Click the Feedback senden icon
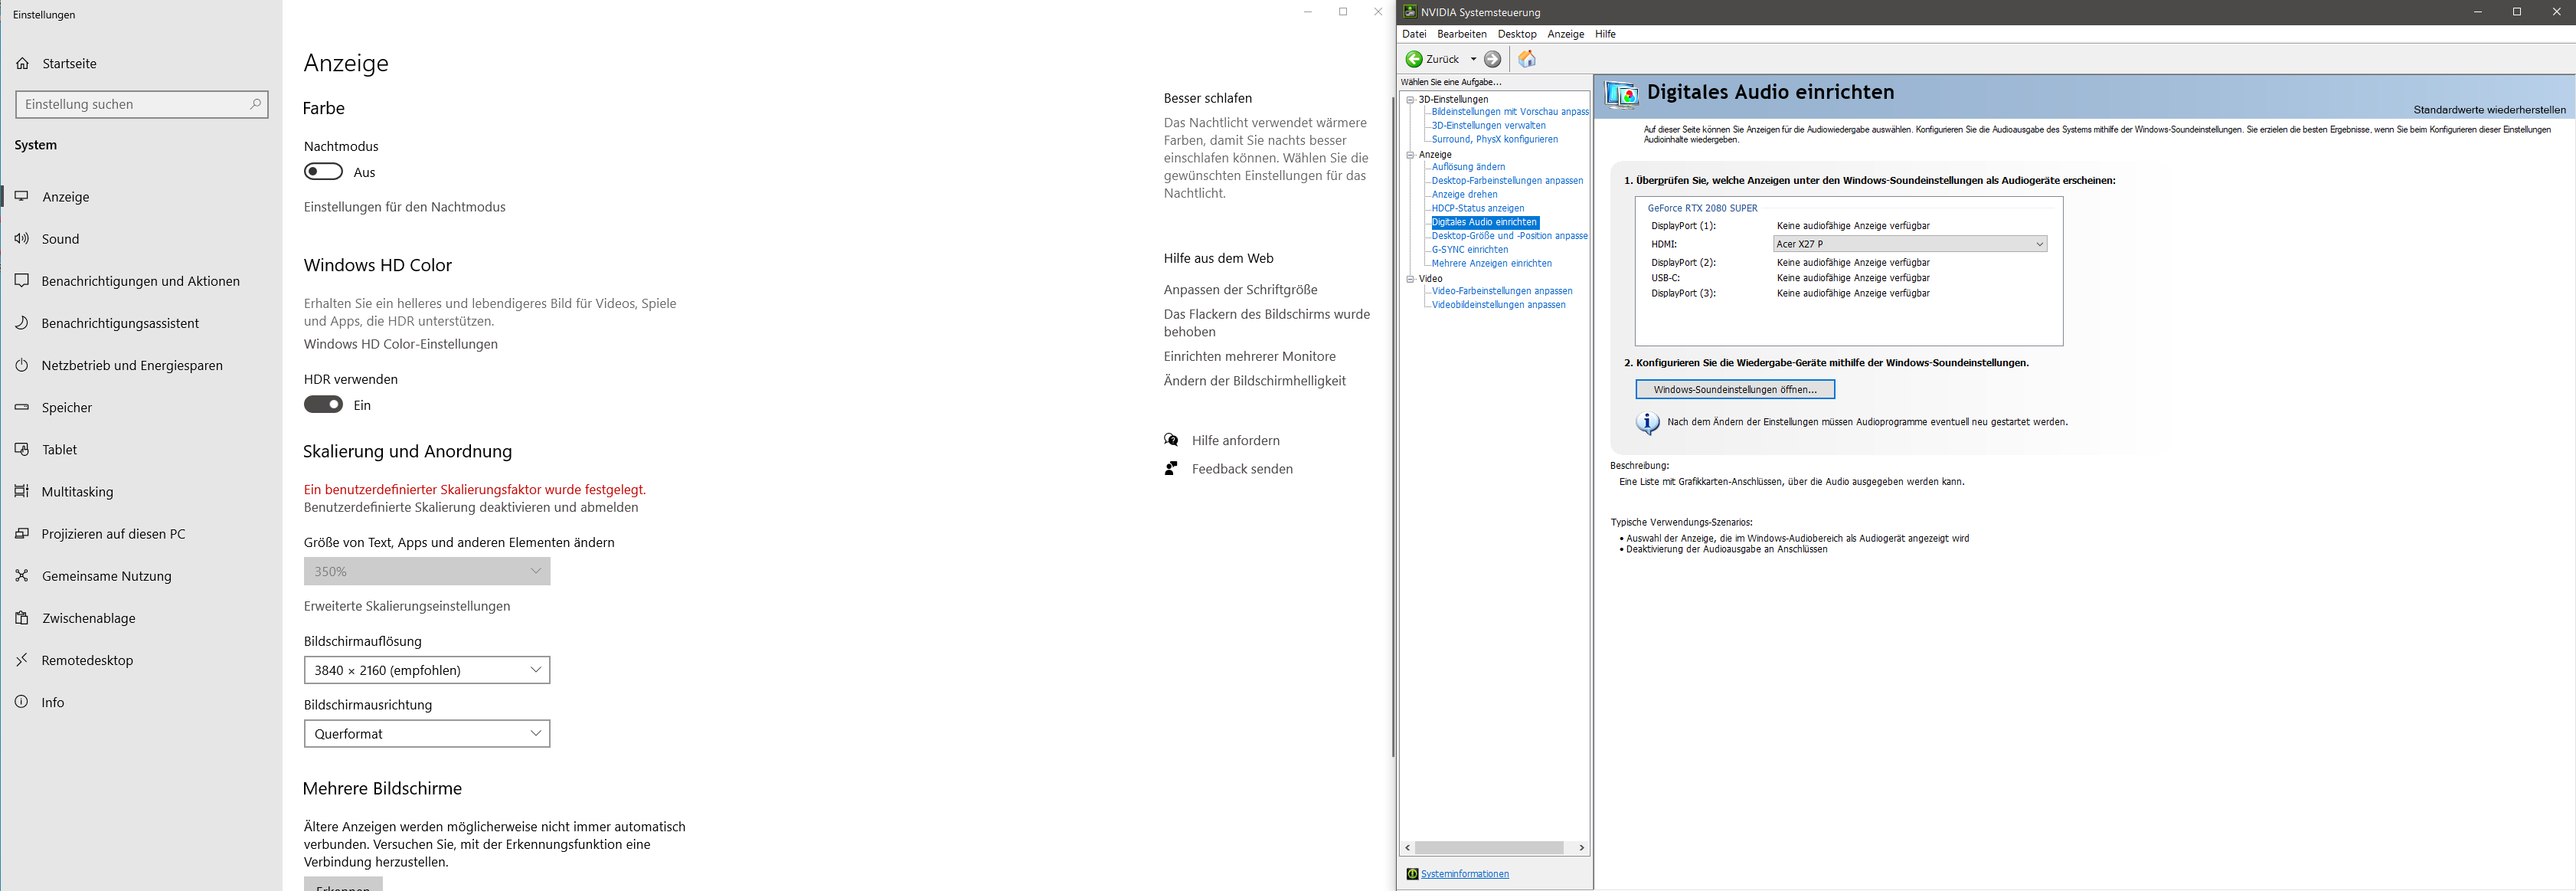This screenshot has width=2576, height=891. (x=1171, y=468)
